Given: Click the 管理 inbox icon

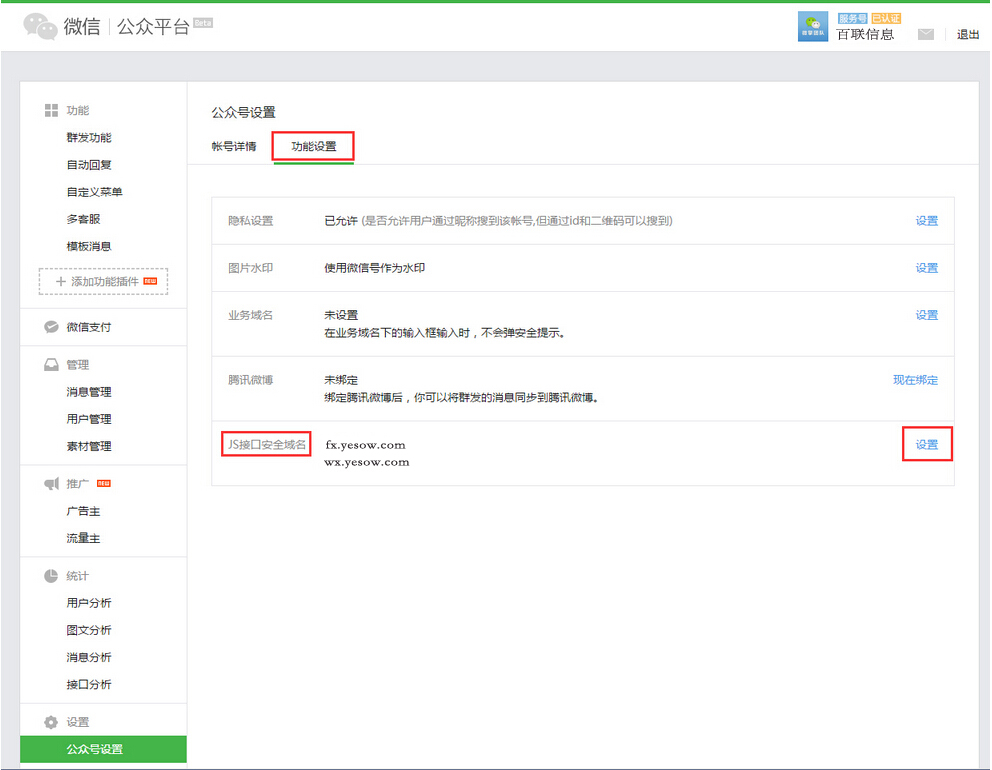Looking at the screenshot, I should [x=51, y=365].
